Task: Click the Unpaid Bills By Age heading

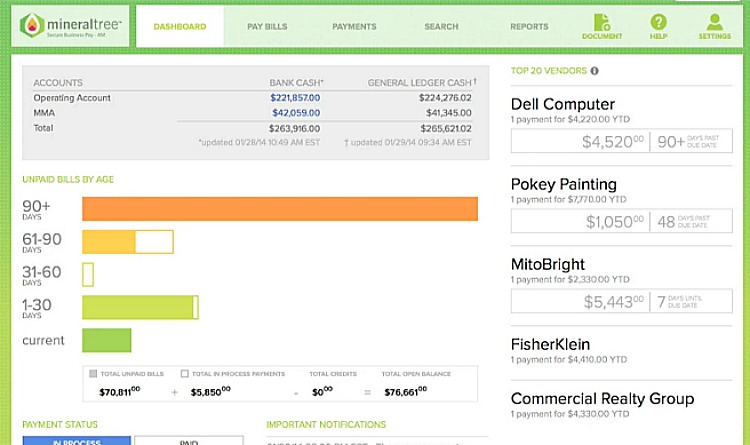Action: (68, 179)
